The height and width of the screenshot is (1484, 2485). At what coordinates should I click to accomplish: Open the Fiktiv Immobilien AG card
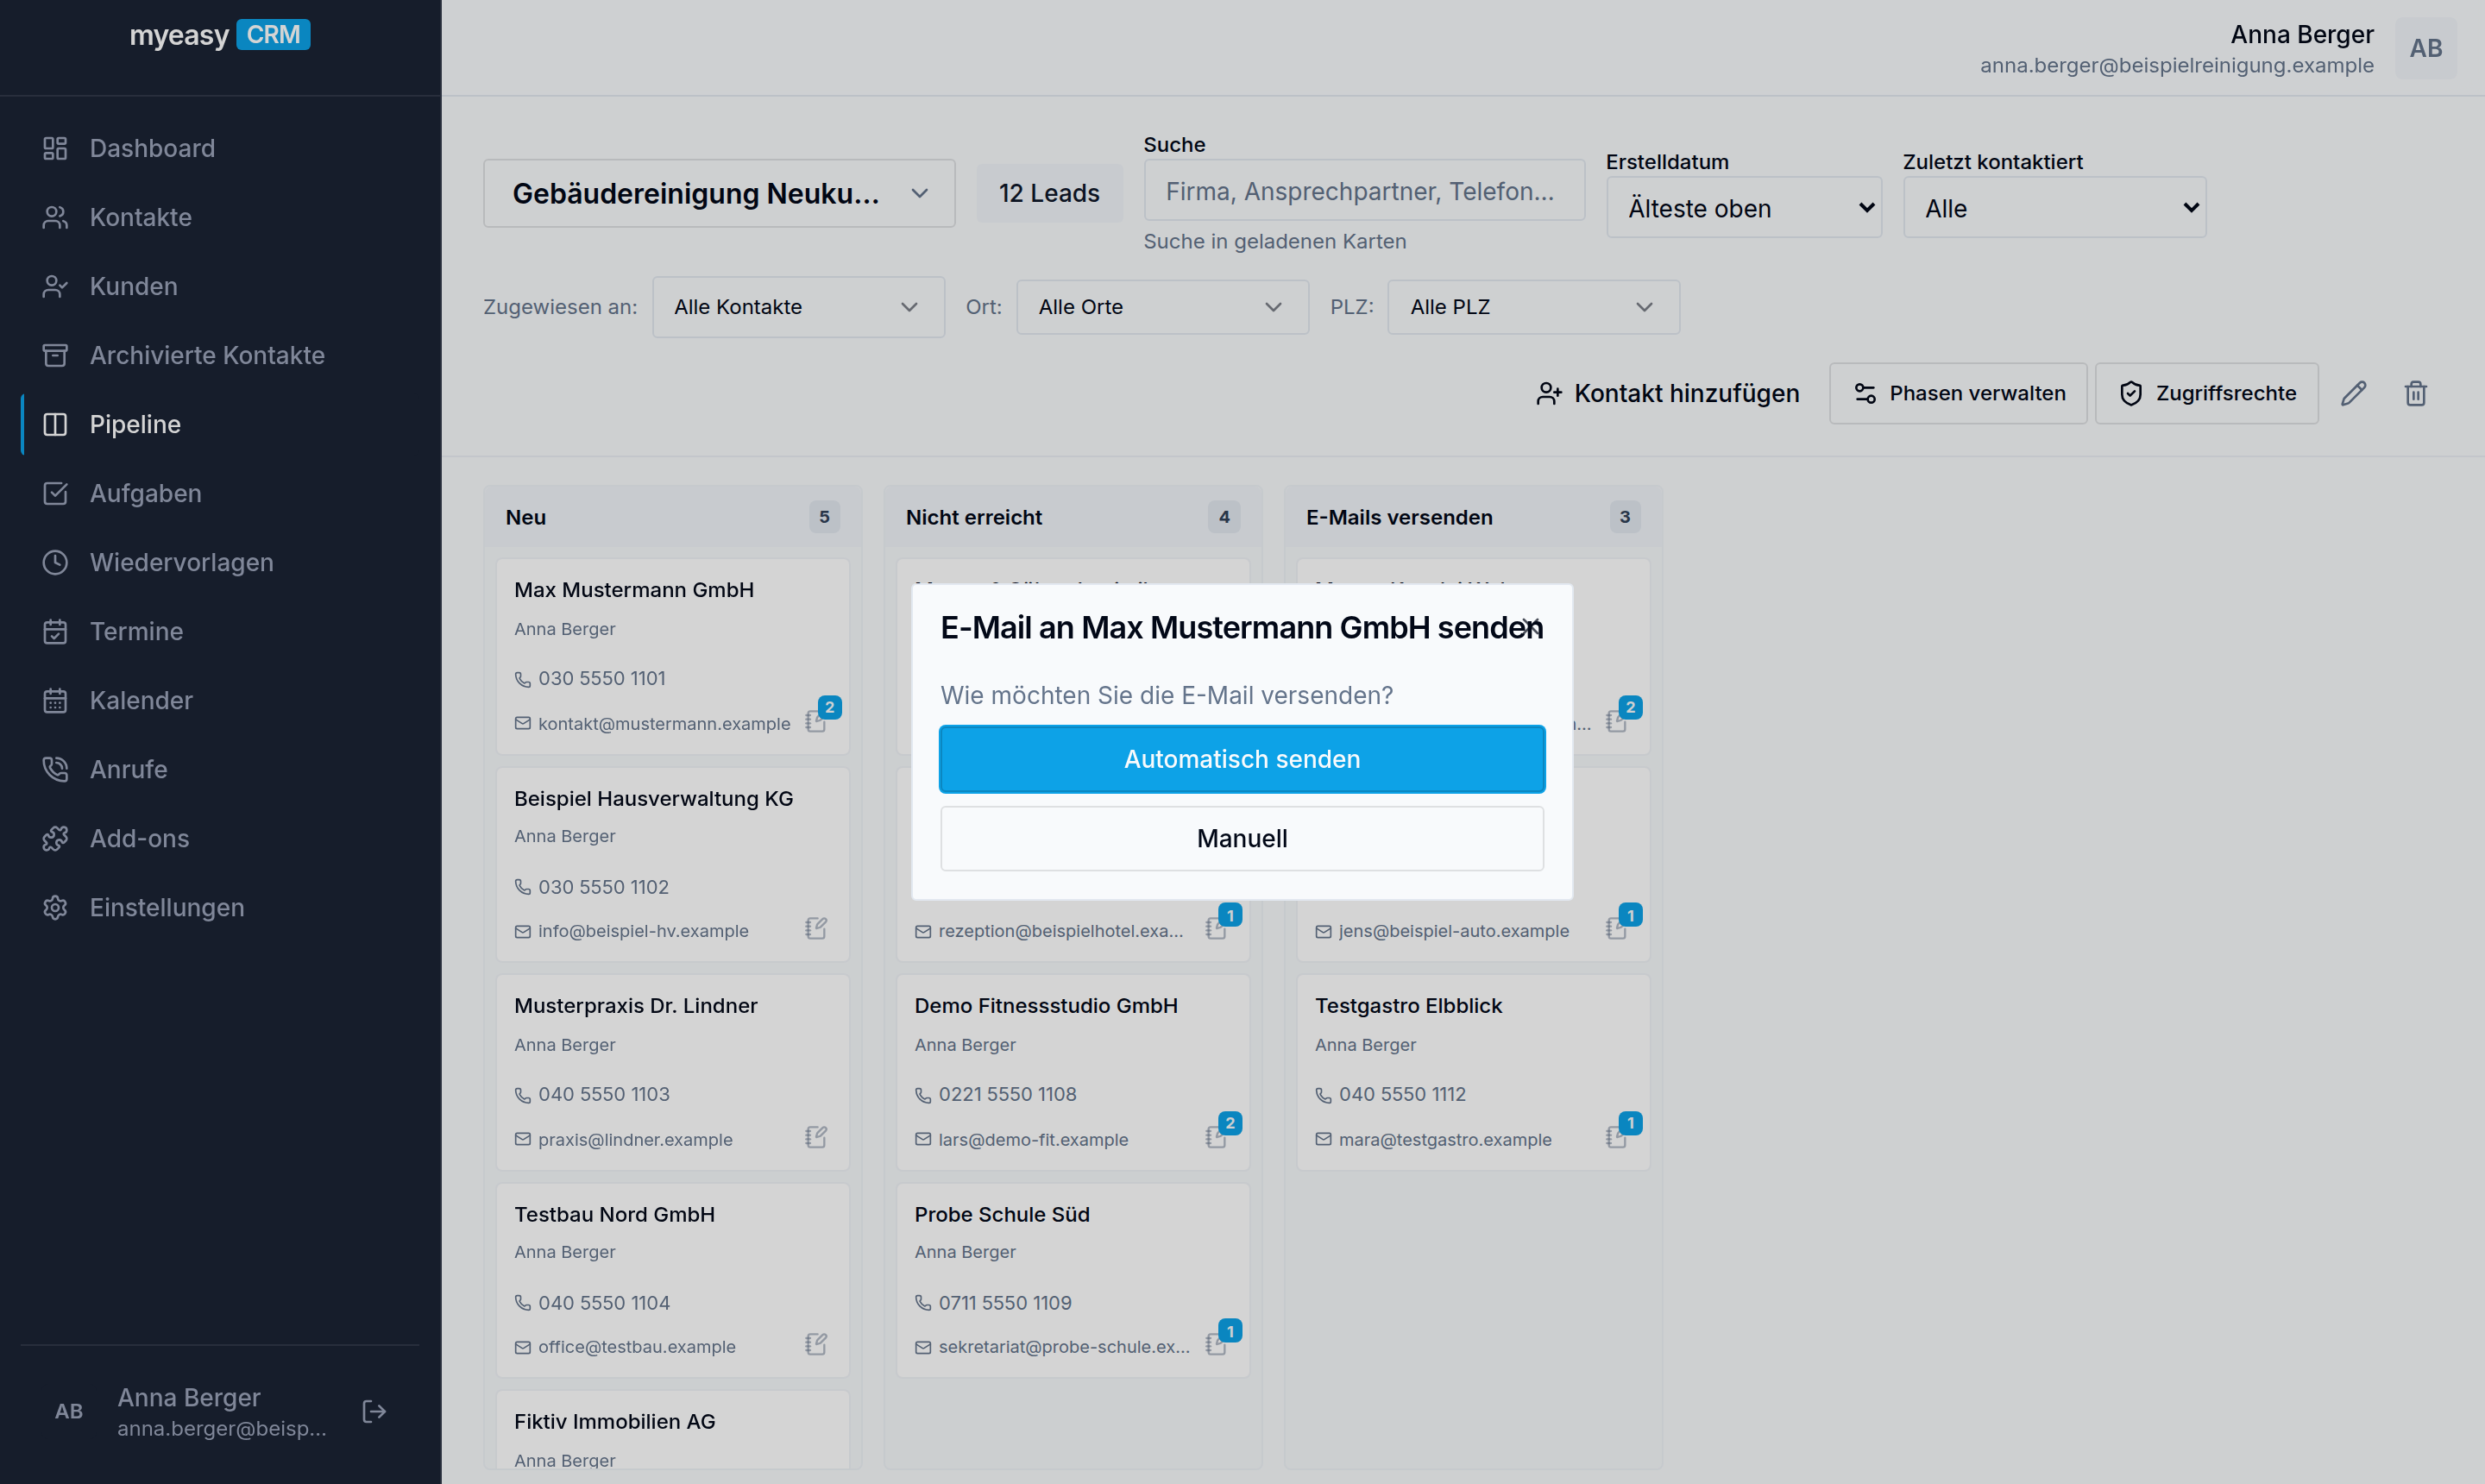coord(672,1430)
